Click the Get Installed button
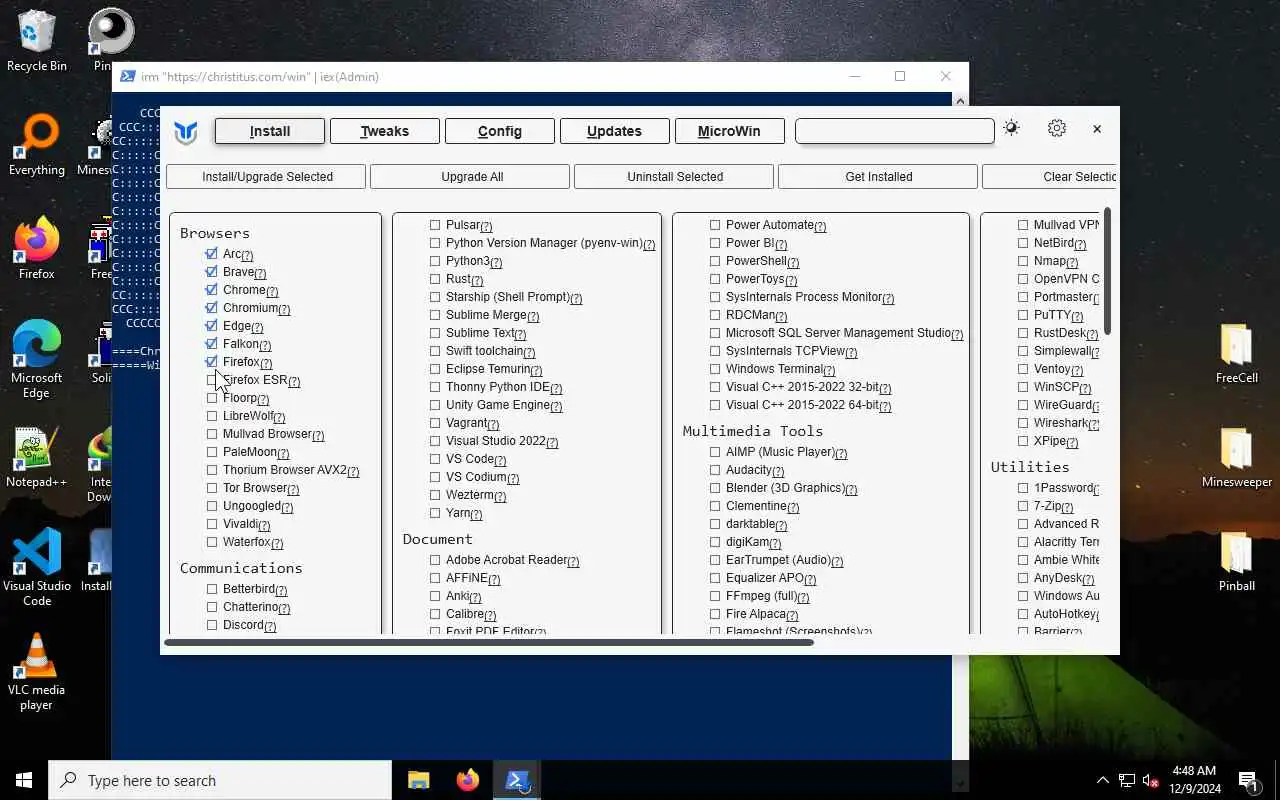The width and height of the screenshot is (1280, 800). click(x=879, y=177)
